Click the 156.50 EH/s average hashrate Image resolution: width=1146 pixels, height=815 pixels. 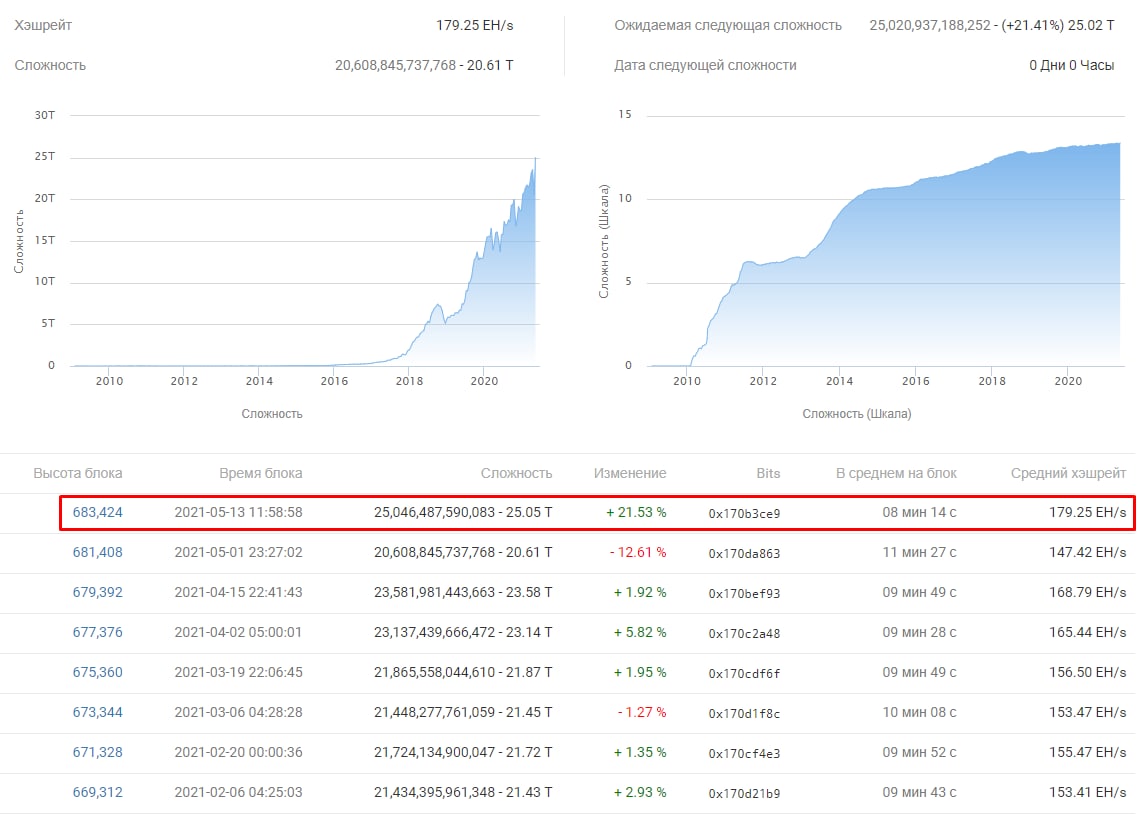point(1088,672)
